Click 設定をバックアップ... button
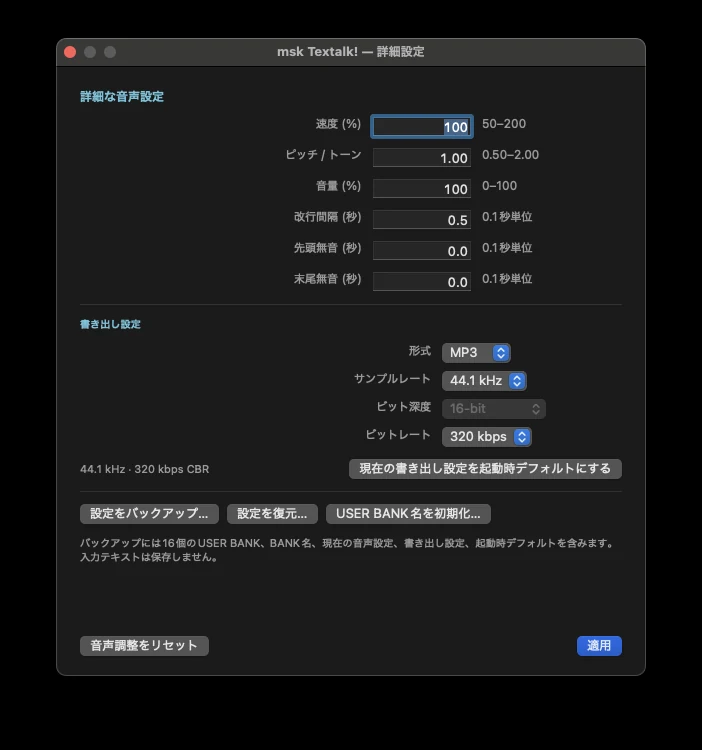The width and height of the screenshot is (702, 750). click(x=149, y=514)
